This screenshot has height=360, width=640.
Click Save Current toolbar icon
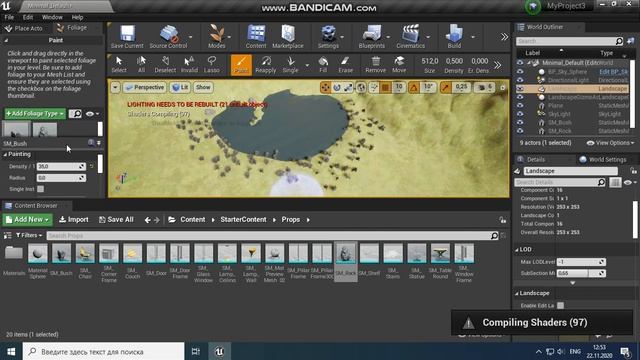click(127, 36)
